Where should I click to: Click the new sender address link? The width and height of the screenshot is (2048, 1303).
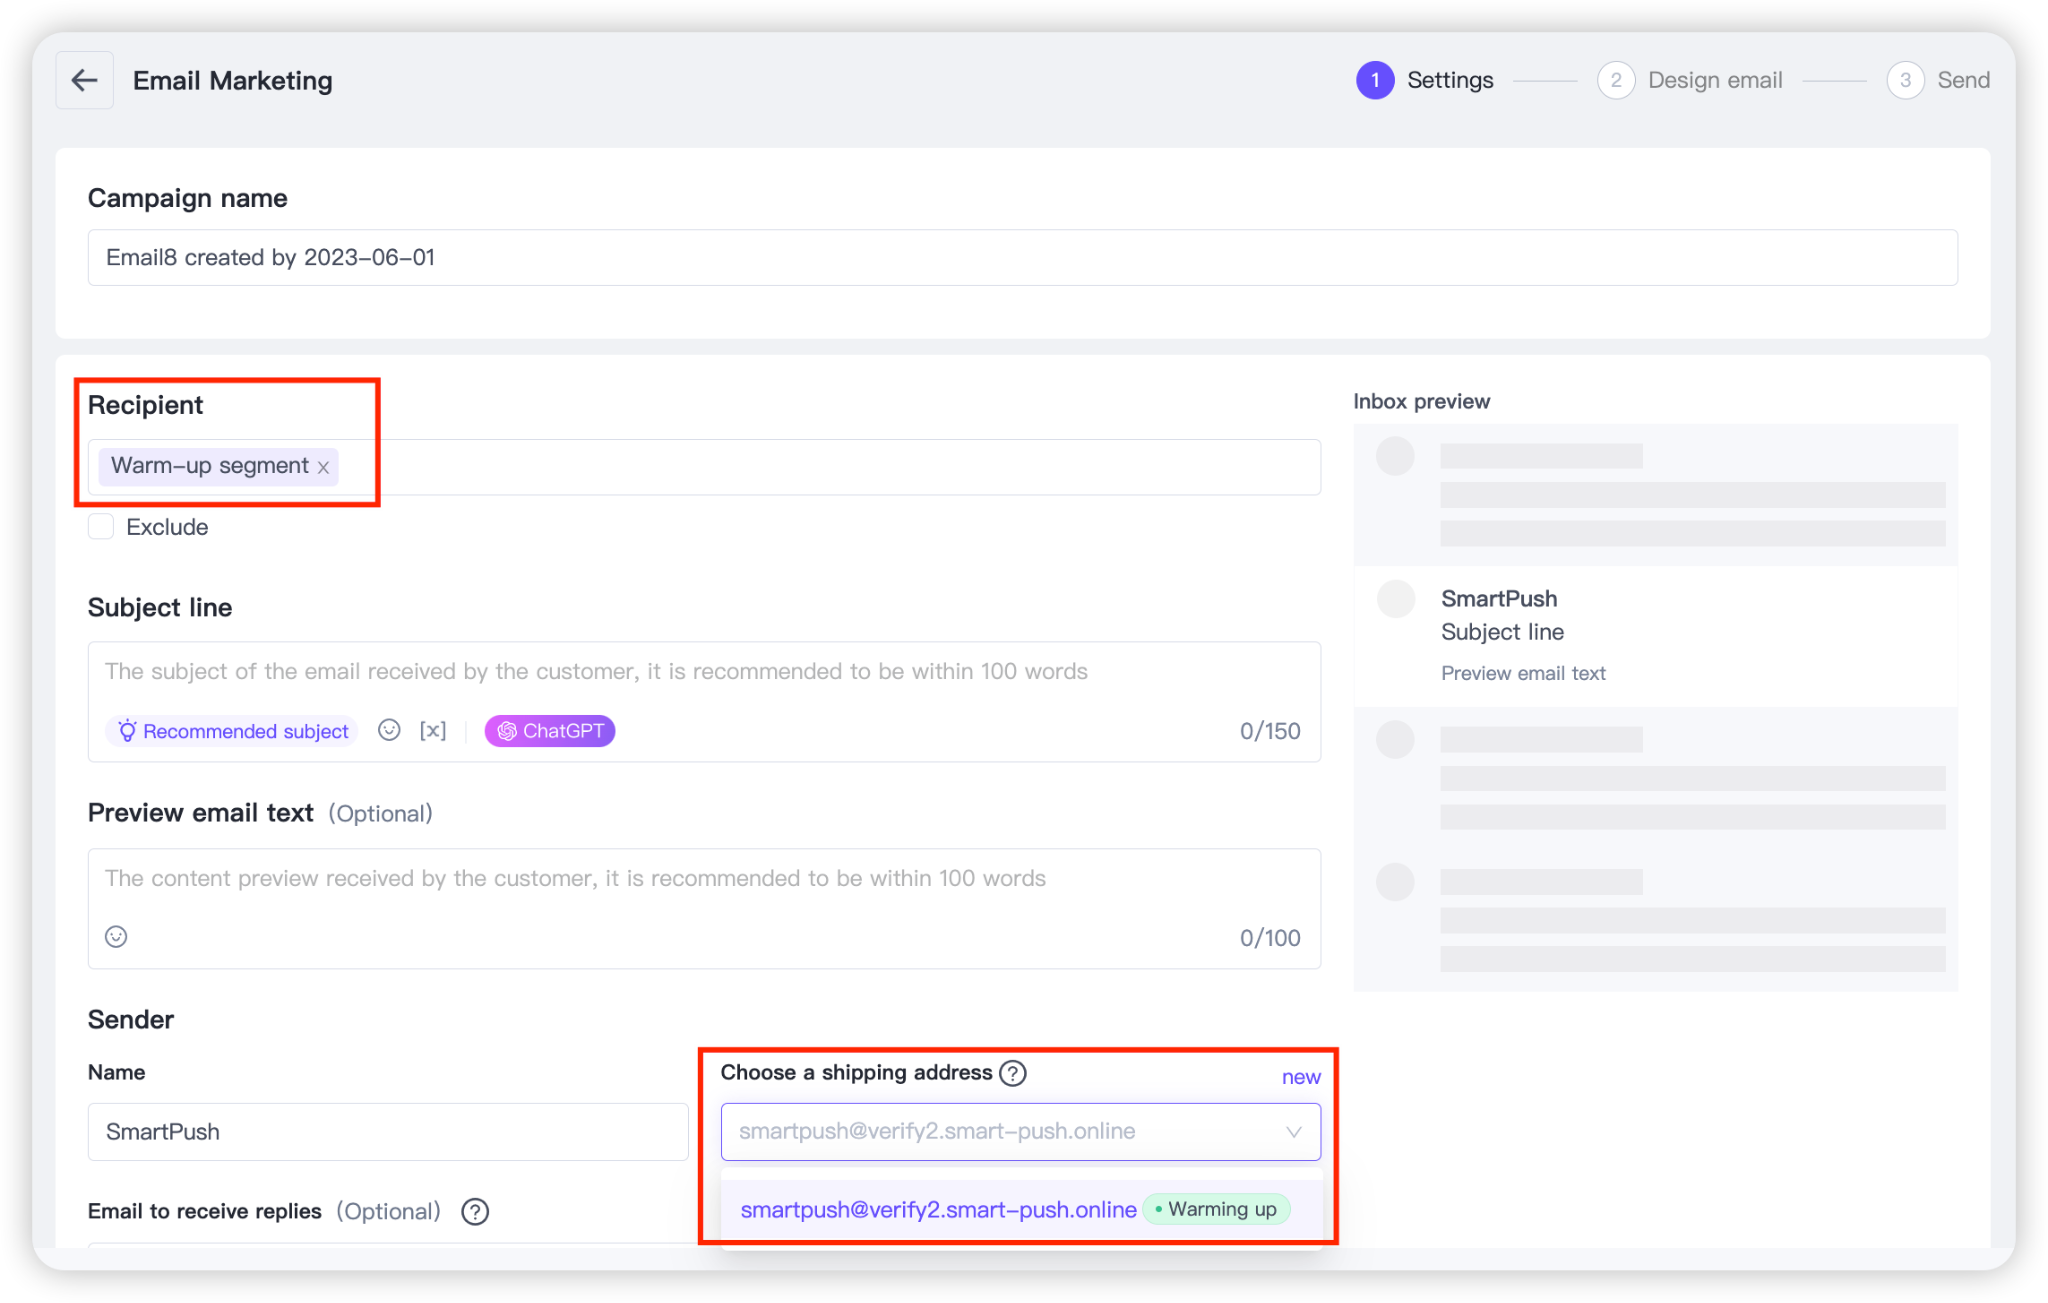pos(1301,1077)
